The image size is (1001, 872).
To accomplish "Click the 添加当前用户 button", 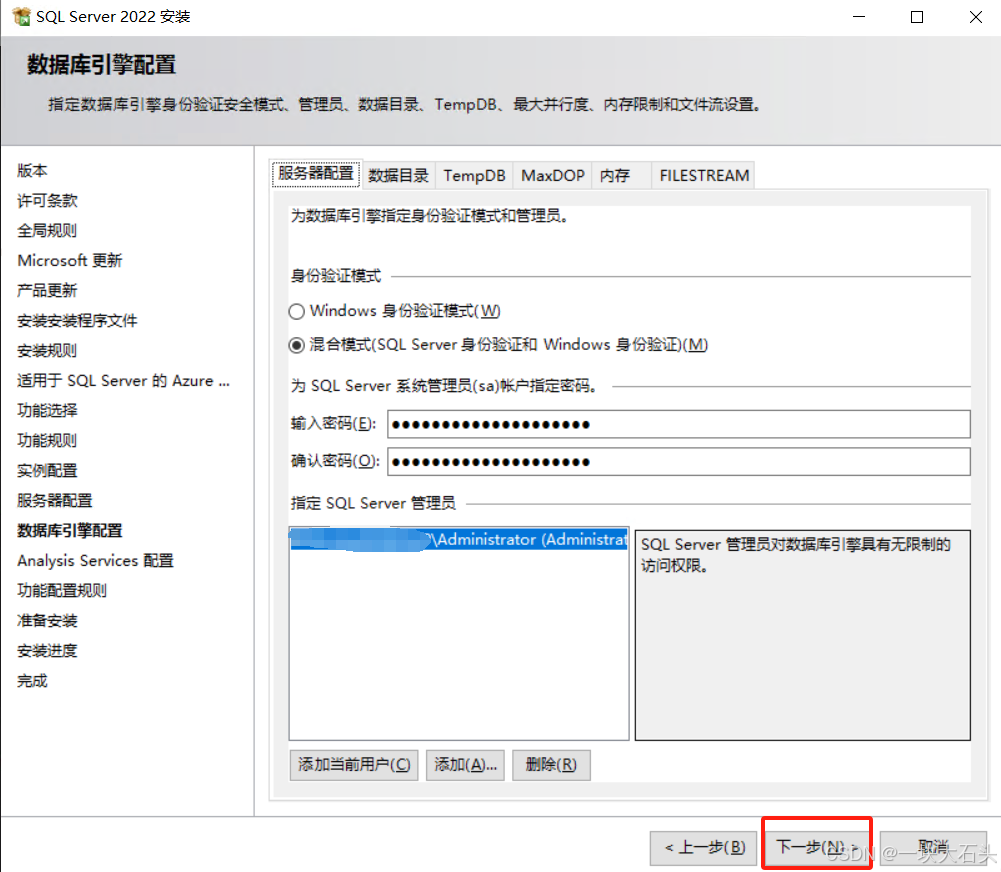I will [354, 765].
